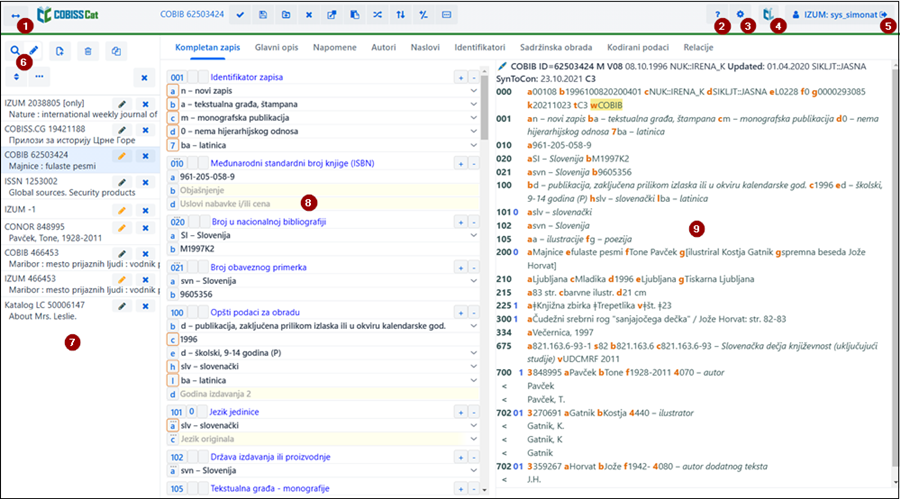Open the Naslovi tab
The height and width of the screenshot is (499, 900).
click(x=425, y=47)
